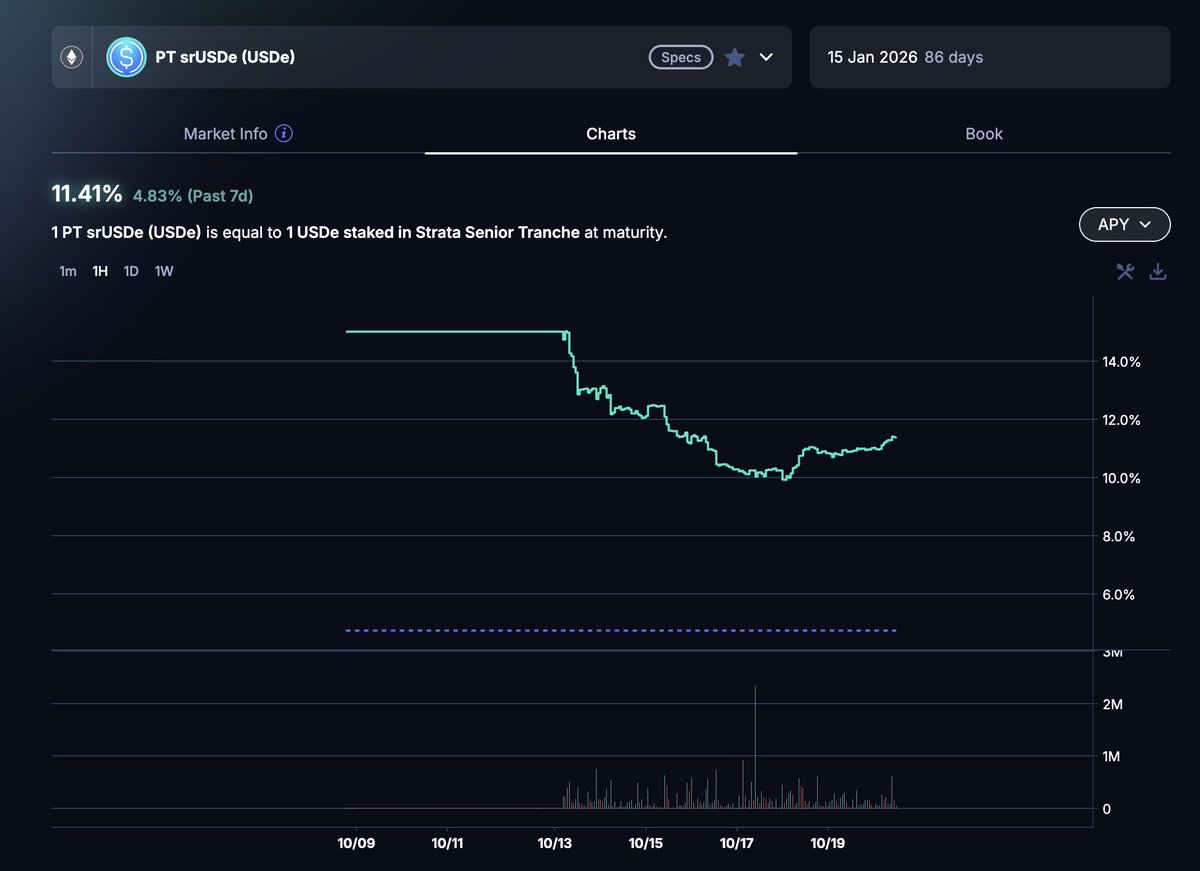
Task: Select the Charts tab
Action: (611, 134)
